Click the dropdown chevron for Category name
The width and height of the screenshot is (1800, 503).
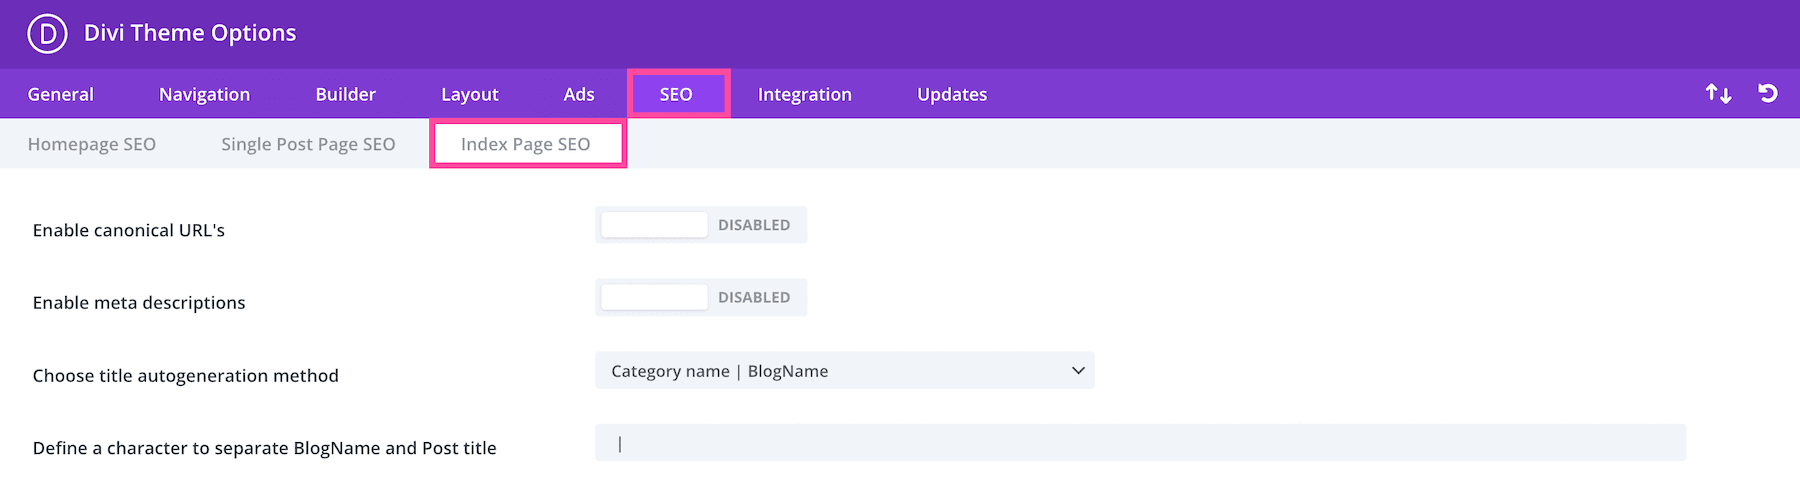[x=1078, y=371]
